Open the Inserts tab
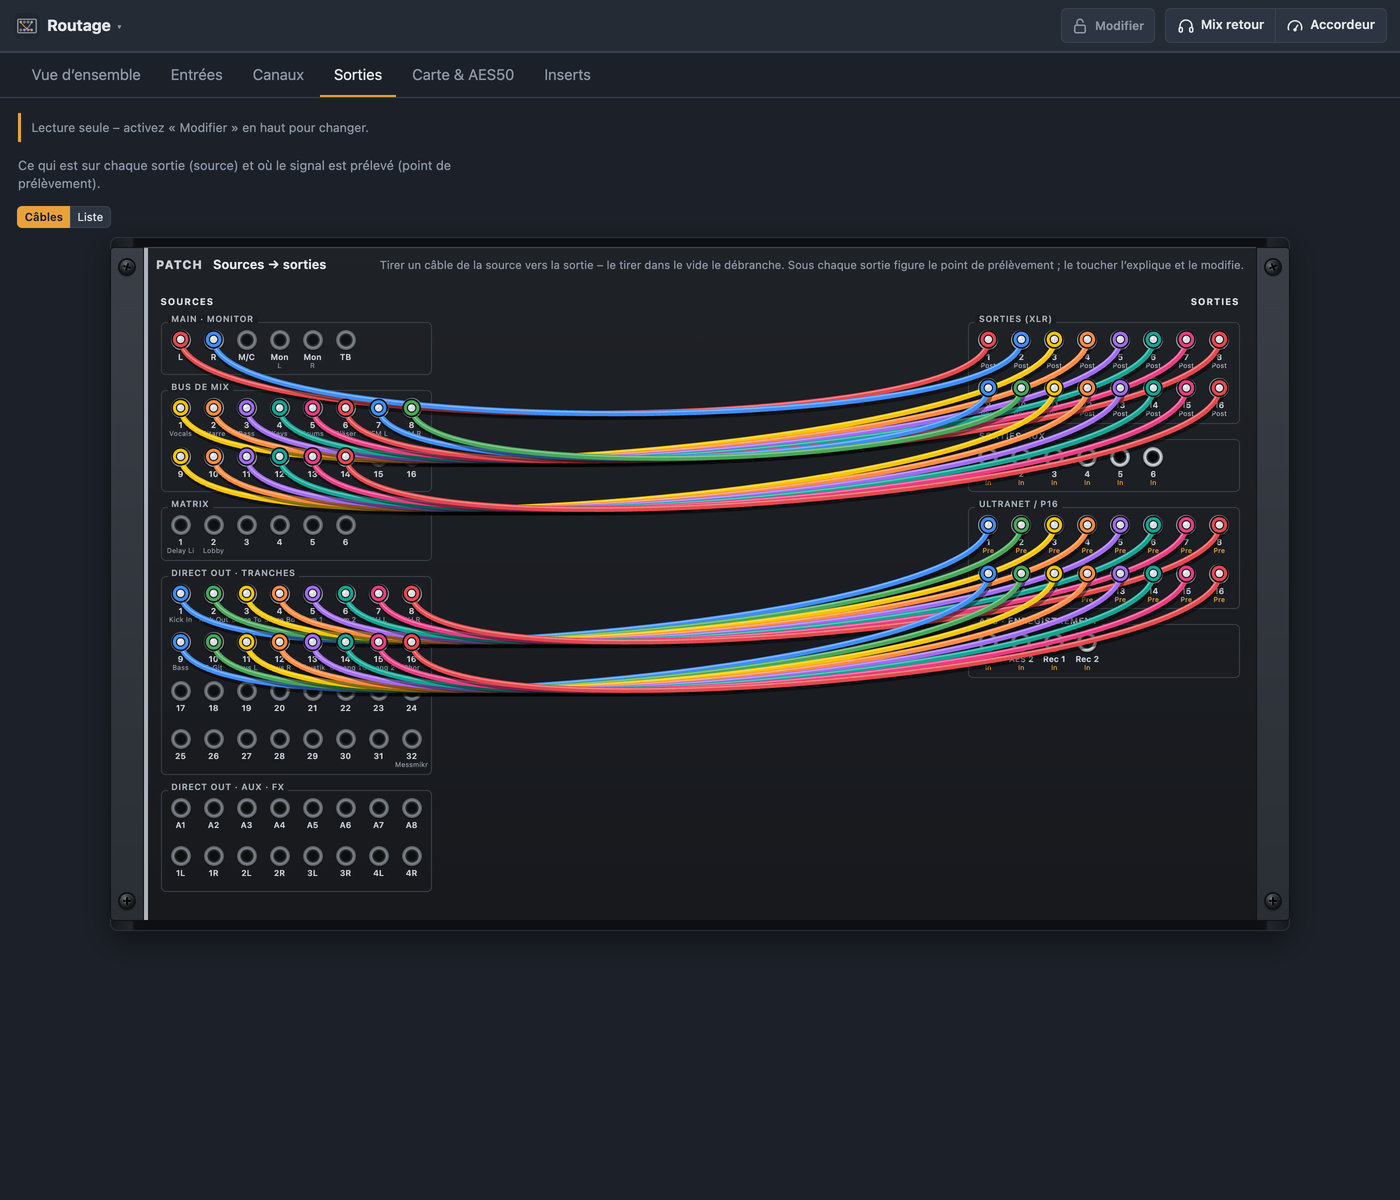Viewport: 1400px width, 1200px height. pos(567,75)
